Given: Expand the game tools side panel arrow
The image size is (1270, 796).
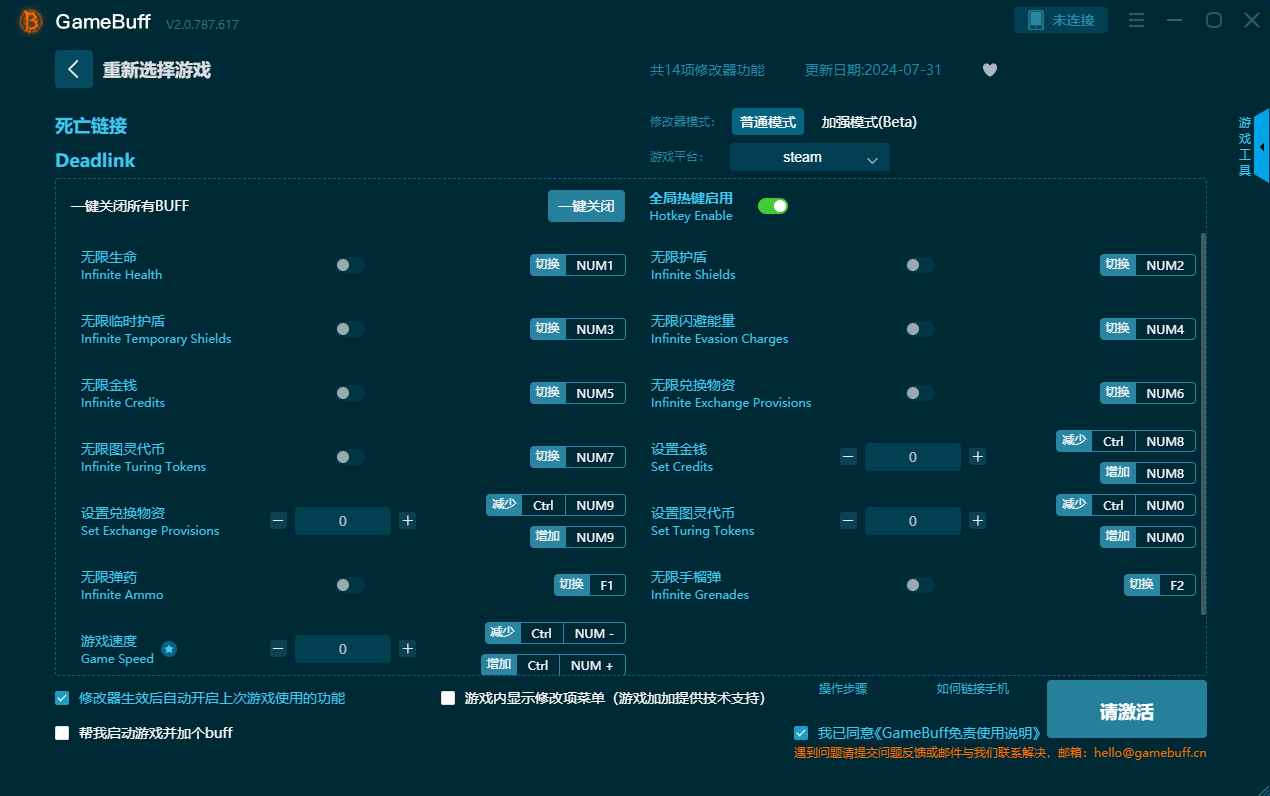Looking at the screenshot, I should pos(1262,146).
